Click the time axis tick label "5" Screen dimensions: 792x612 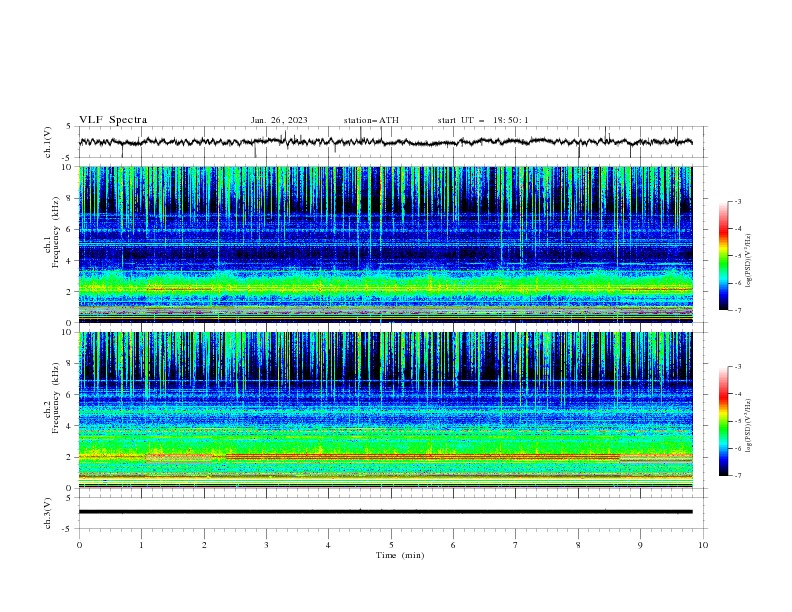(x=391, y=545)
